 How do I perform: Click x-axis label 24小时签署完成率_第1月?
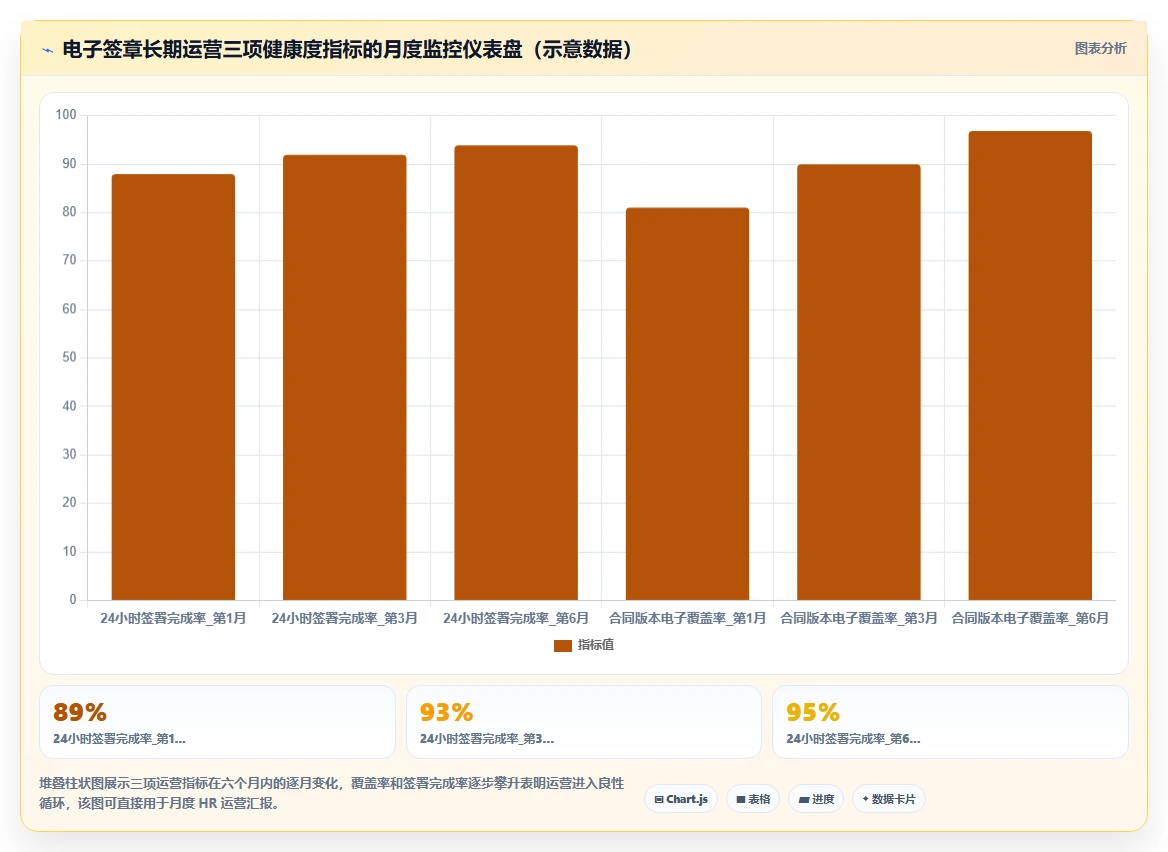[x=174, y=618]
